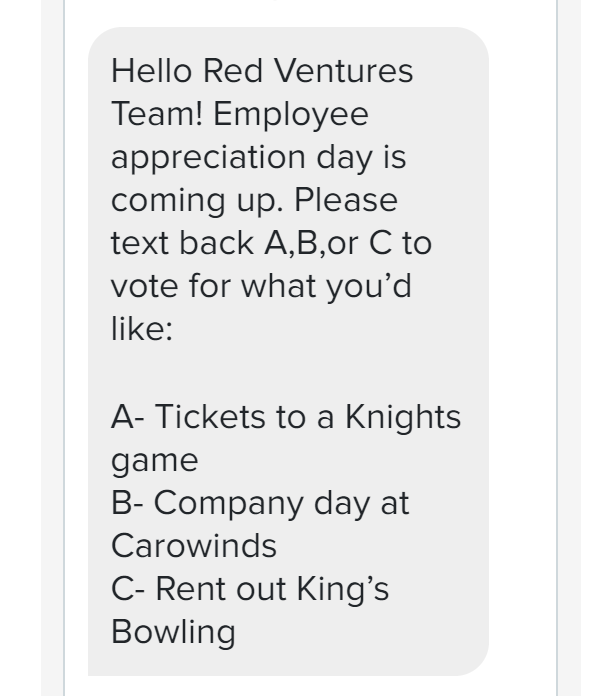The height and width of the screenshot is (696, 605).
Task: Click the word 'King's' in option C
Action: point(342,589)
